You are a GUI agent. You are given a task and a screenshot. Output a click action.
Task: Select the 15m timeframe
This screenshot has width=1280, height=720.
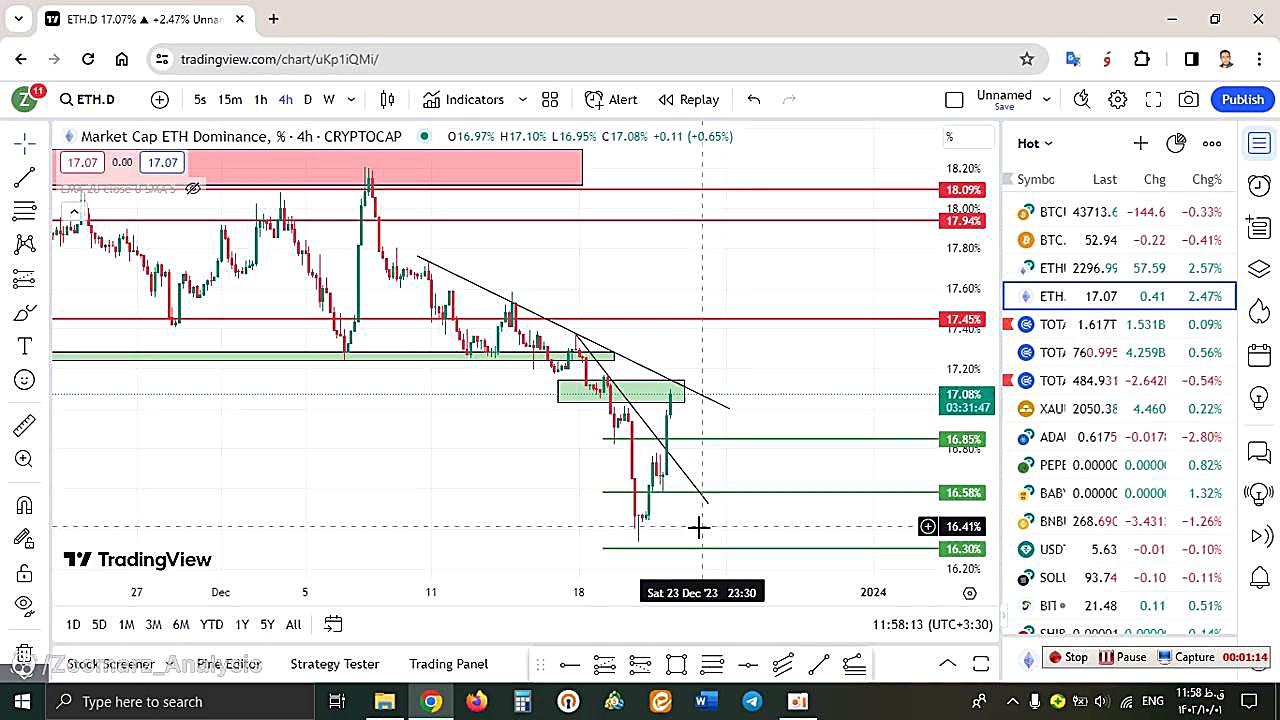tap(230, 99)
